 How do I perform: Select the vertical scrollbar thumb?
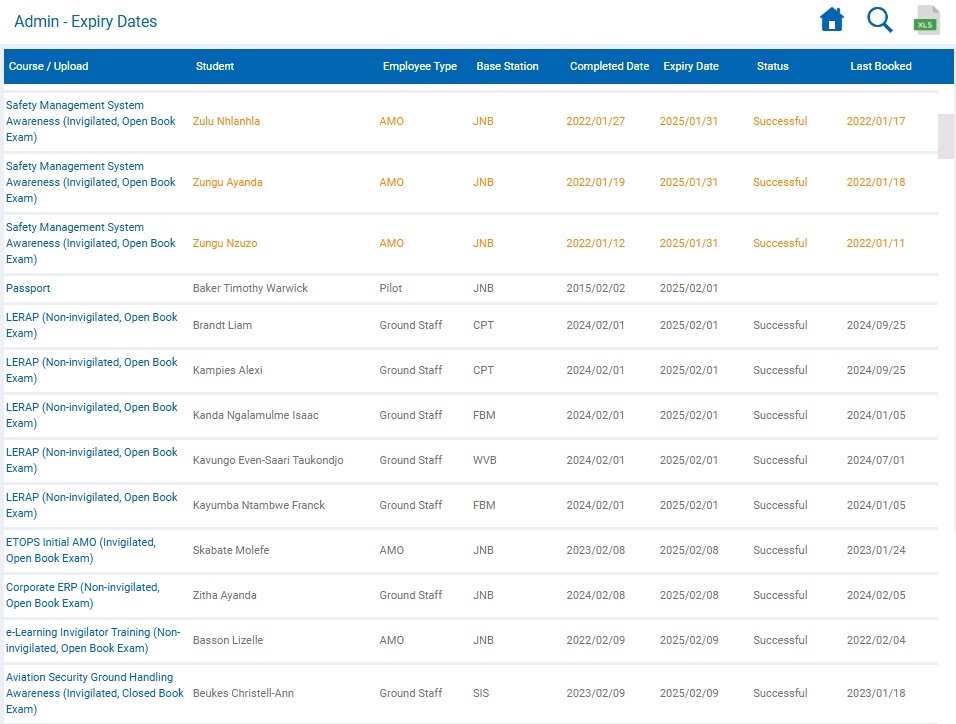946,135
